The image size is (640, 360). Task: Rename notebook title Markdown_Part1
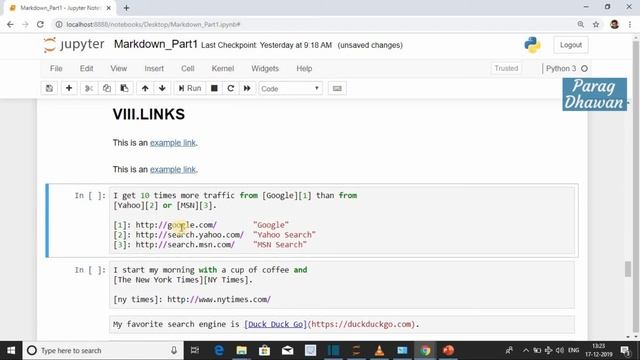click(156, 44)
